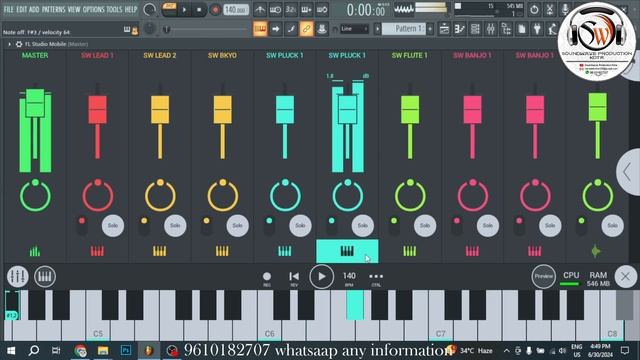The width and height of the screenshot is (640, 360).
Task: Solo the SW BKYD channel
Action: tap(238, 225)
